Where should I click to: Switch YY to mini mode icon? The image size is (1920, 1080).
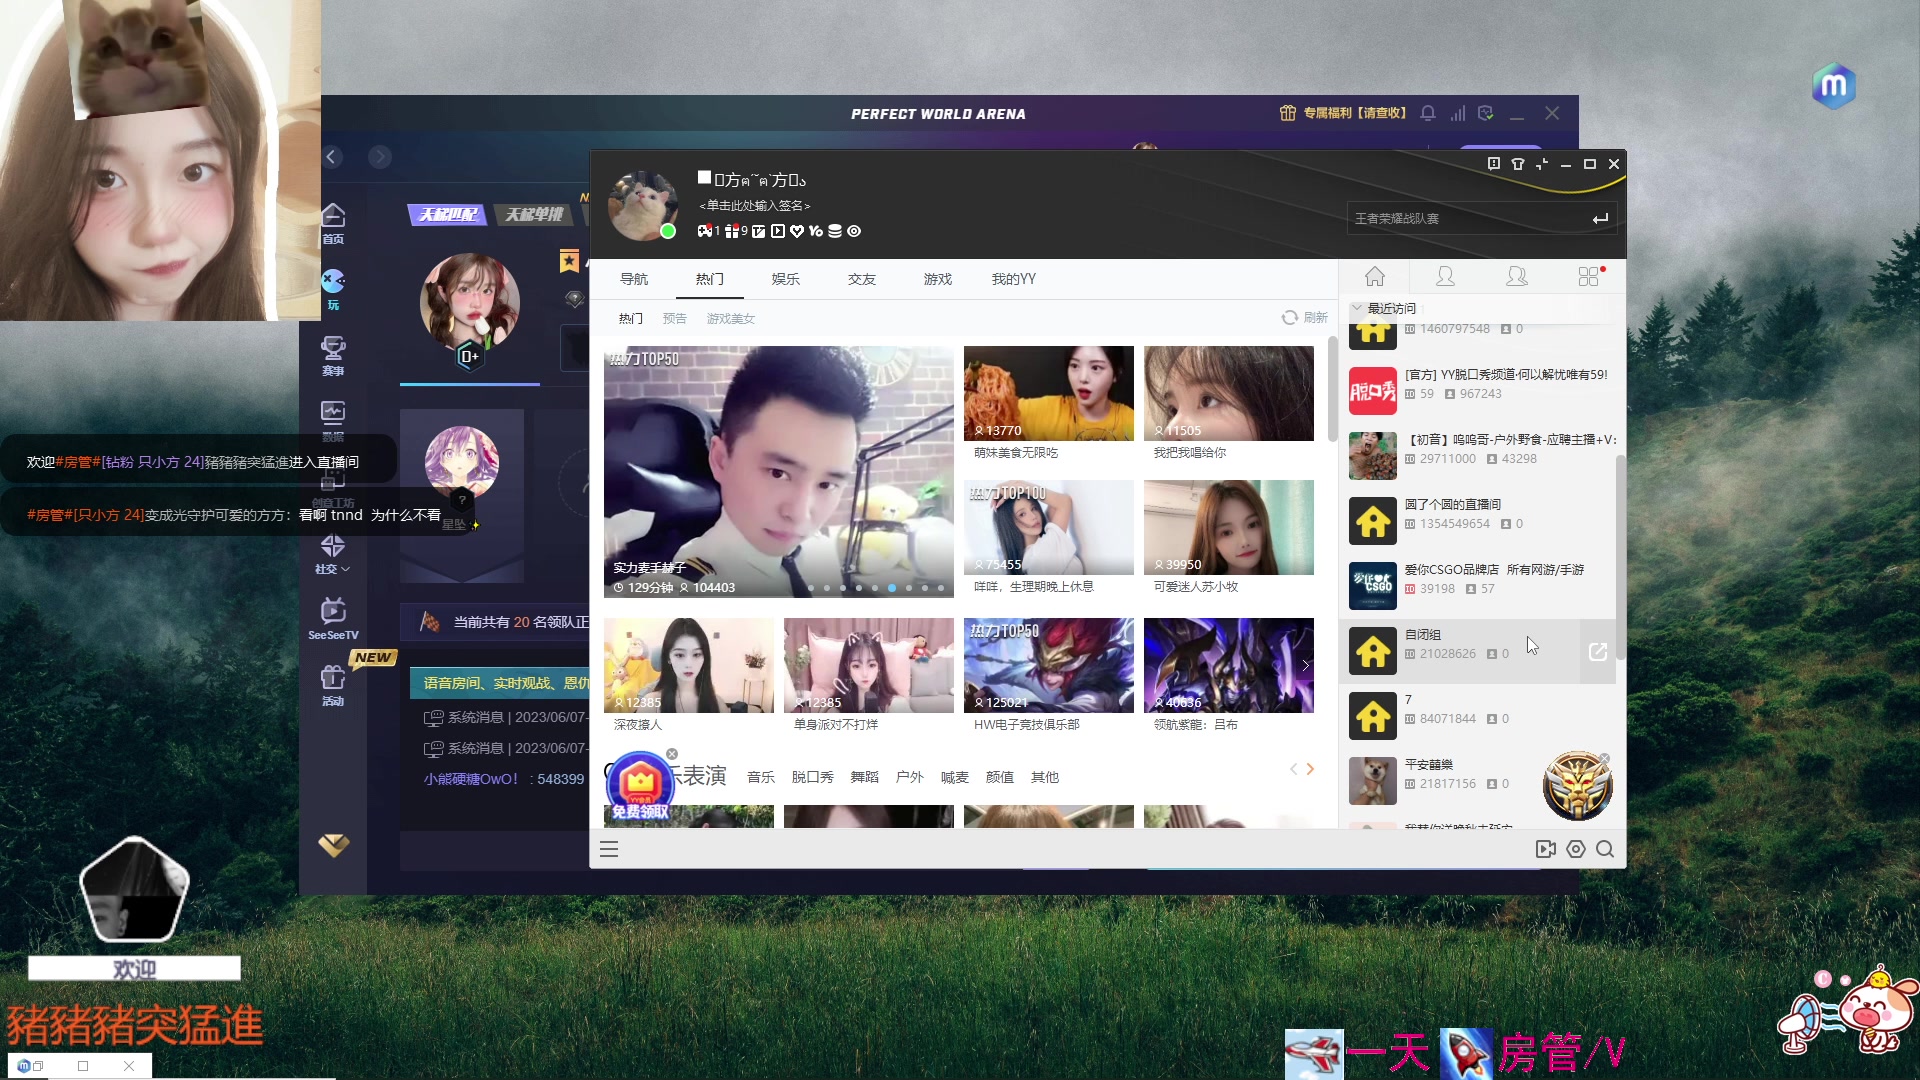1542,164
